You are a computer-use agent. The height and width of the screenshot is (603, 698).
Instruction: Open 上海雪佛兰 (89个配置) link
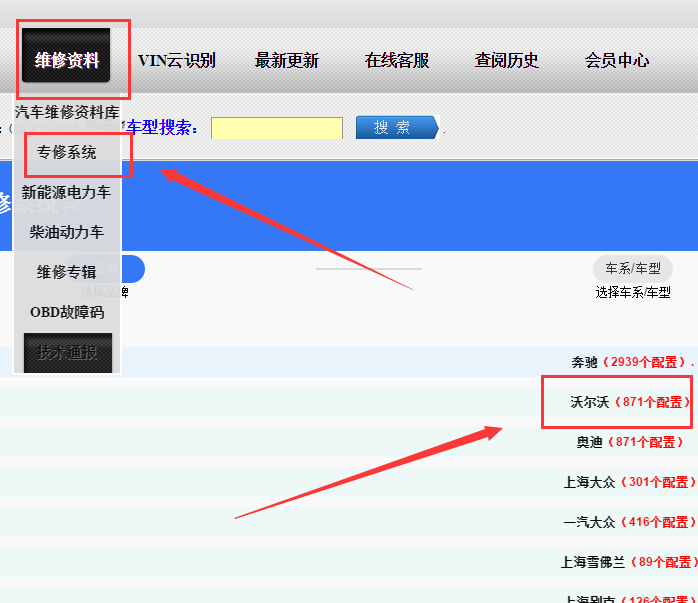click(629, 562)
